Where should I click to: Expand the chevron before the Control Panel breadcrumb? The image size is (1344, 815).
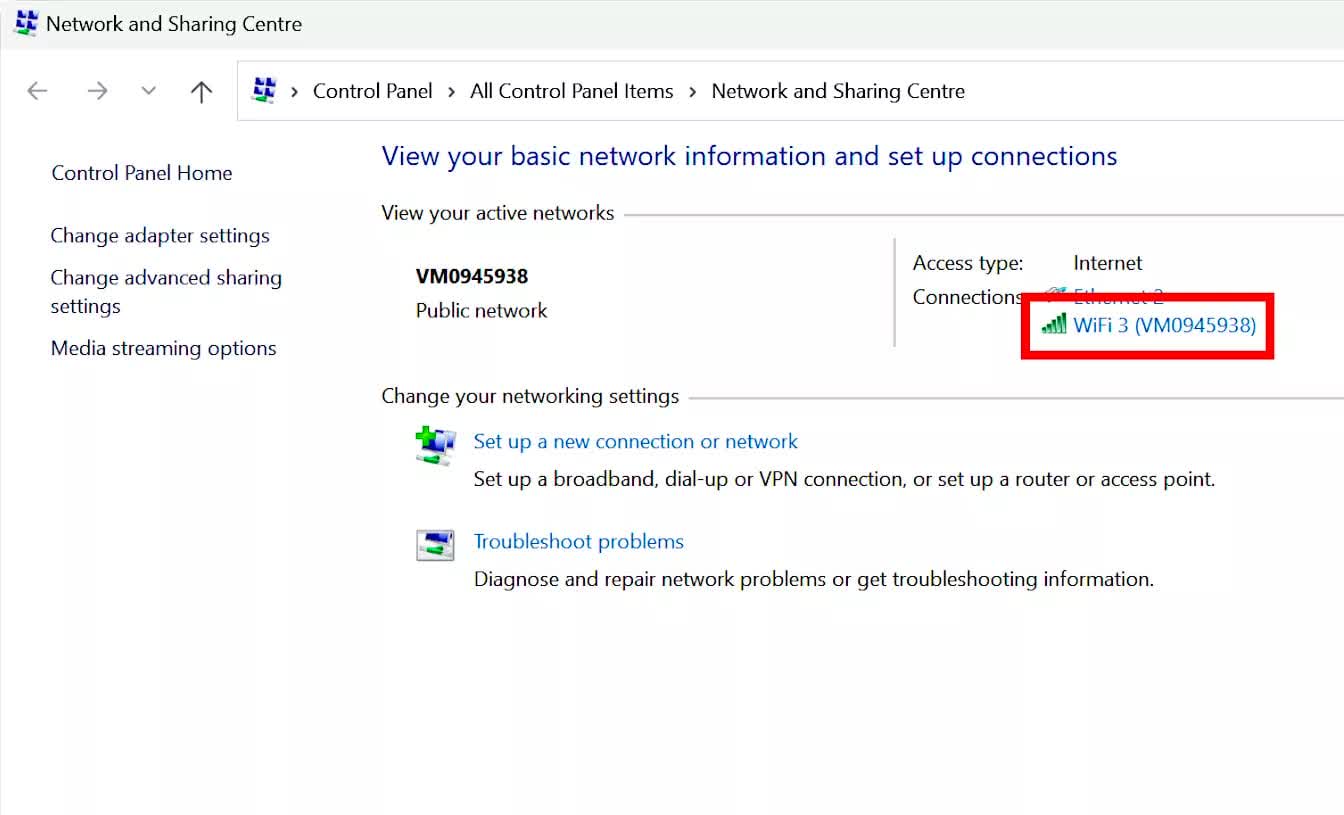click(295, 92)
